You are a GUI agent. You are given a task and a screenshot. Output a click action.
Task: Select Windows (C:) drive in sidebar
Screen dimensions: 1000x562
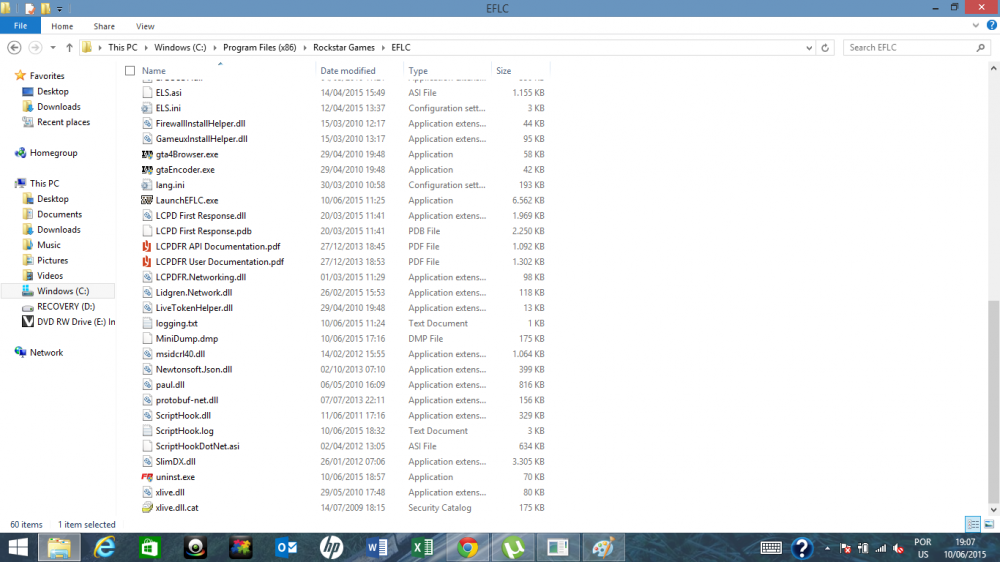point(63,291)
